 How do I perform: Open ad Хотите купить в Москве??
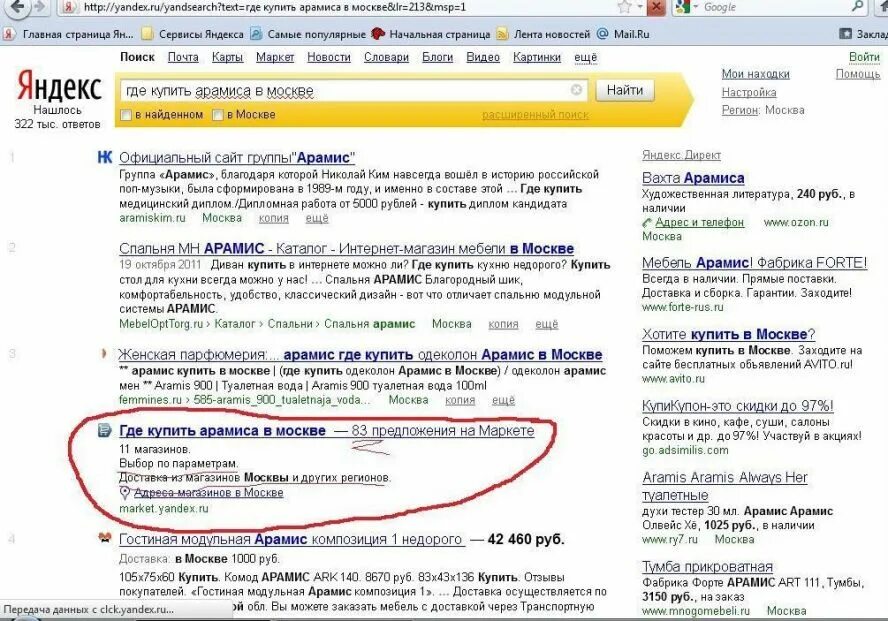[x=728, y=335]
